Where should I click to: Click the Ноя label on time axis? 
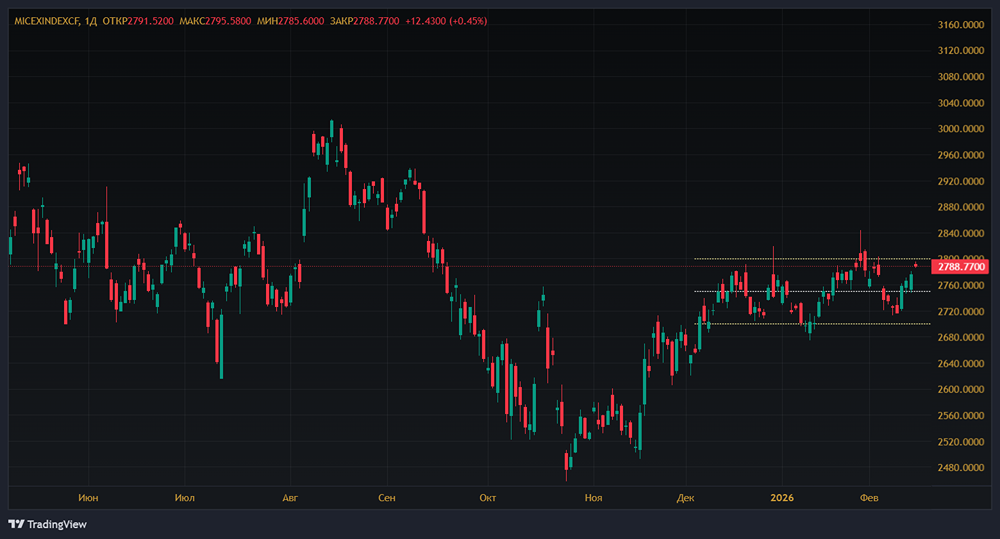594,497
